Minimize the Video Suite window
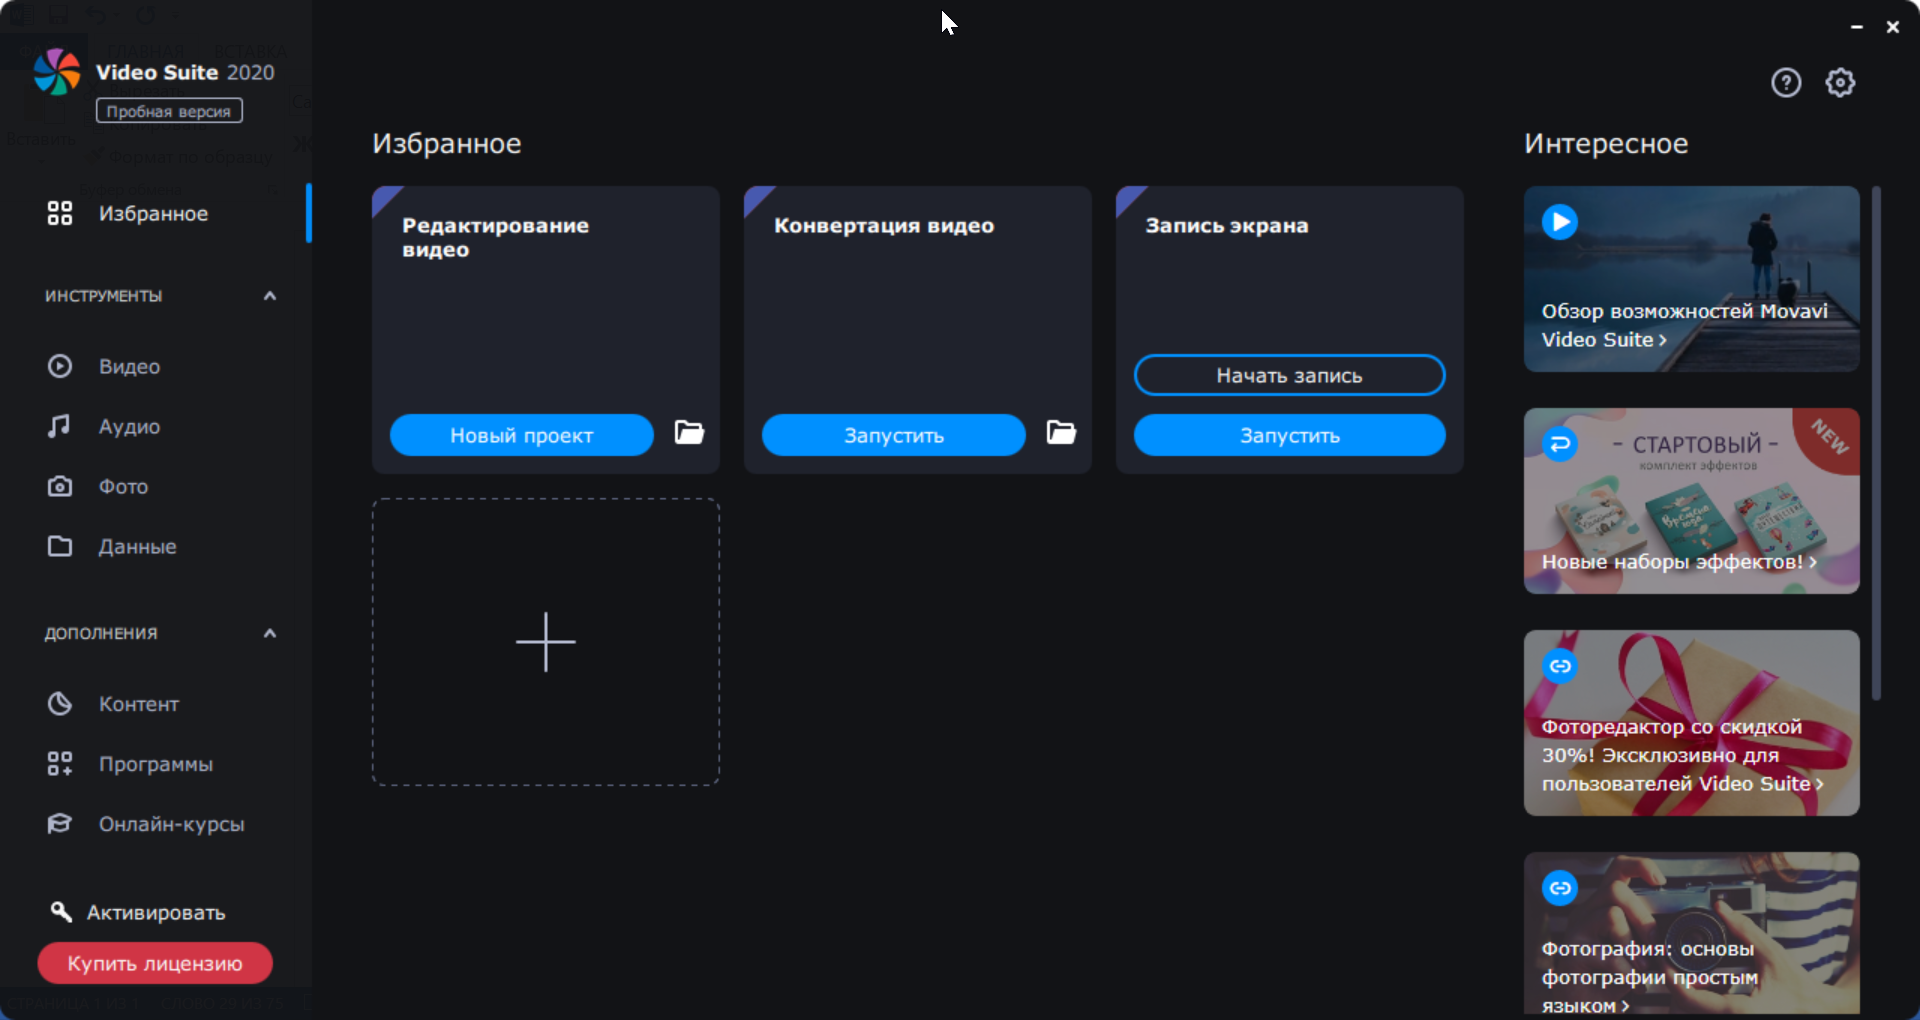Viewport: 1920px width, 1020px height. coord(1857,27)
